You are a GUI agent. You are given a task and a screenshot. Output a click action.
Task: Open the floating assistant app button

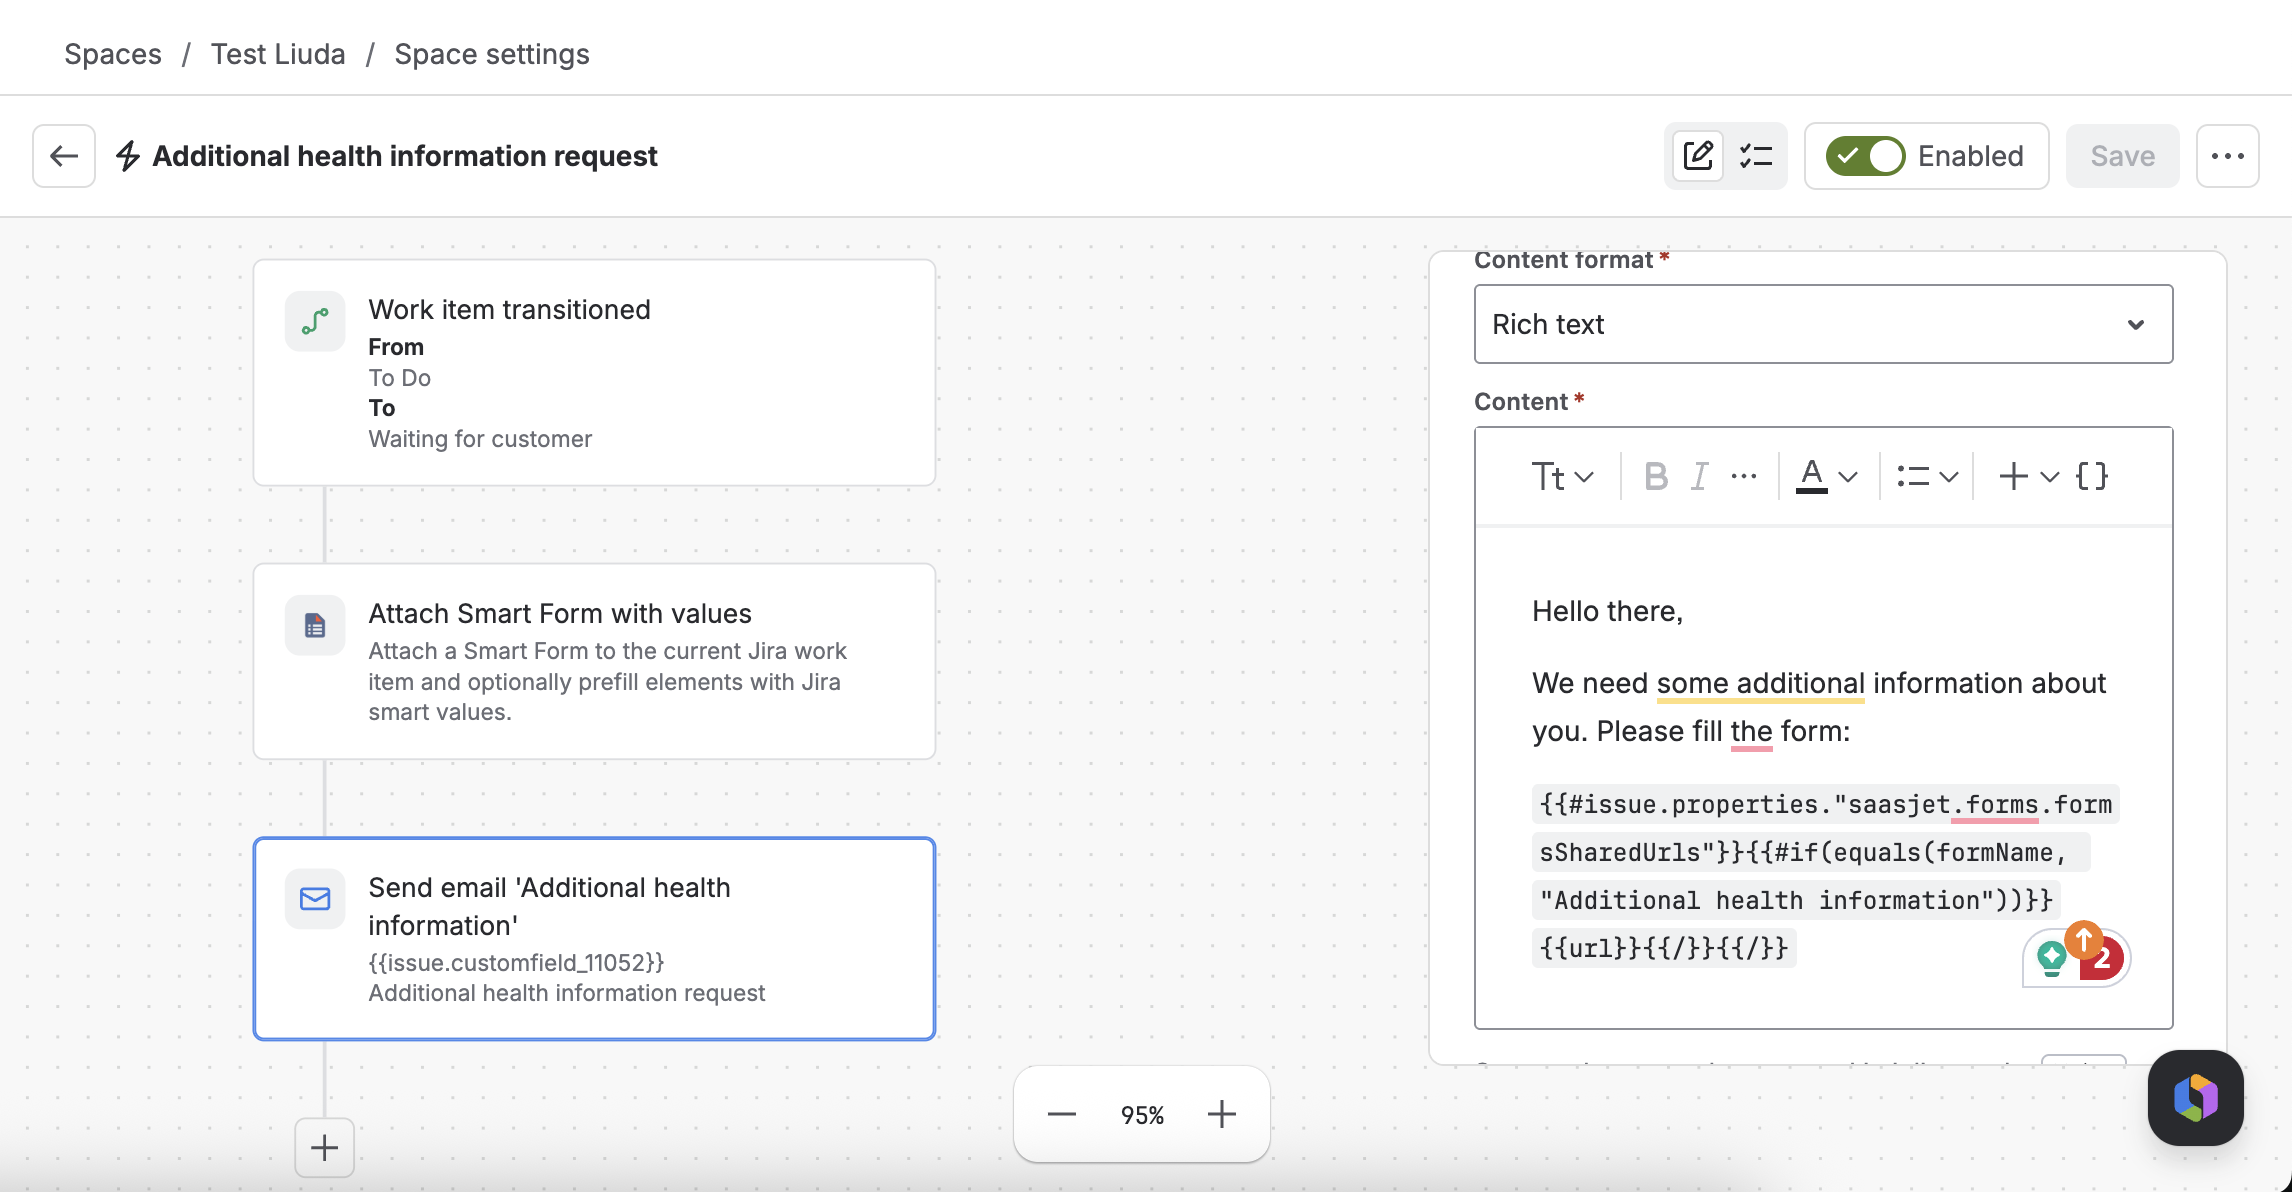tap(2196, 1098)
